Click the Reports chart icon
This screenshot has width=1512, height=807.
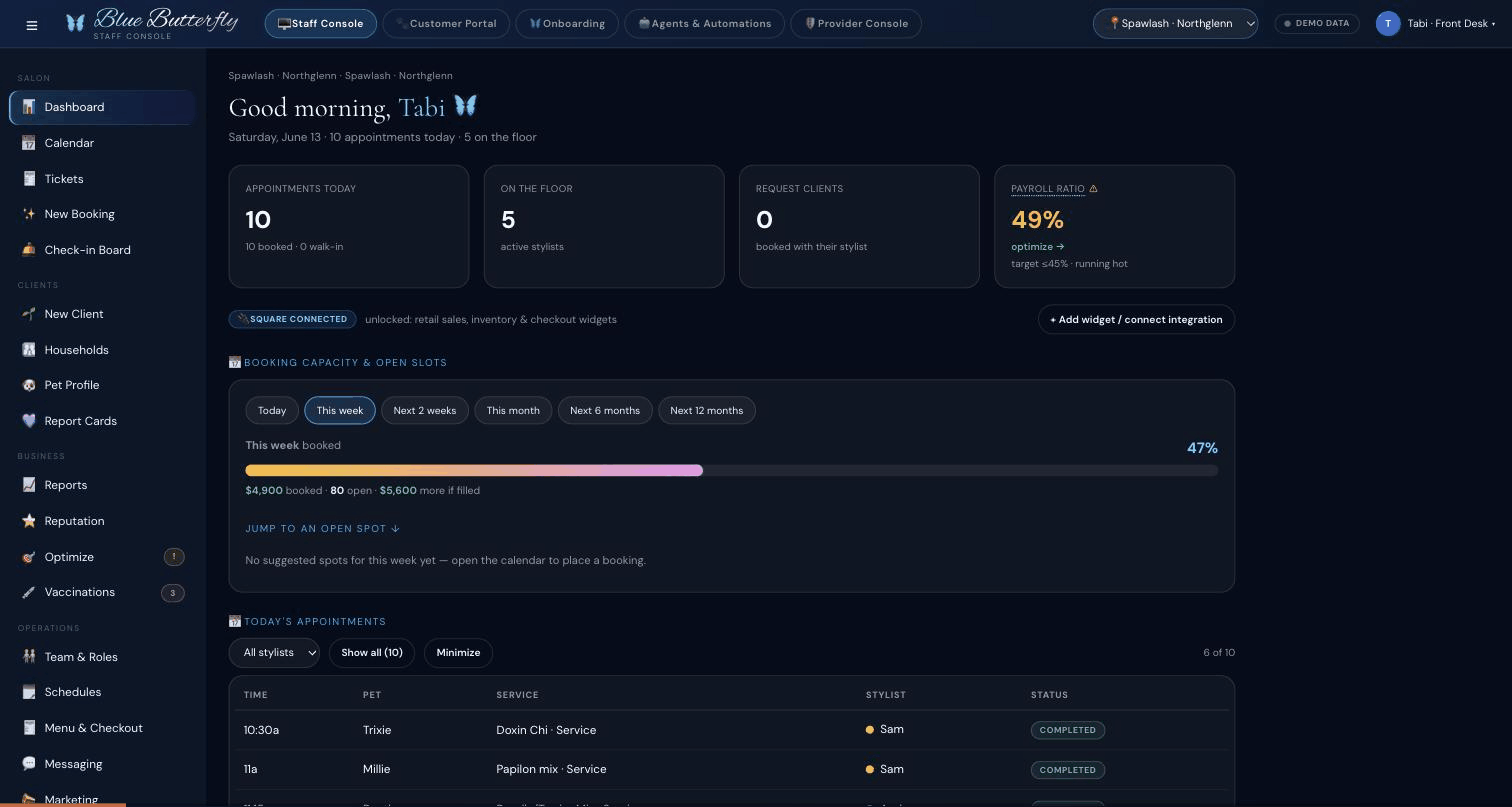coord(29,485)
